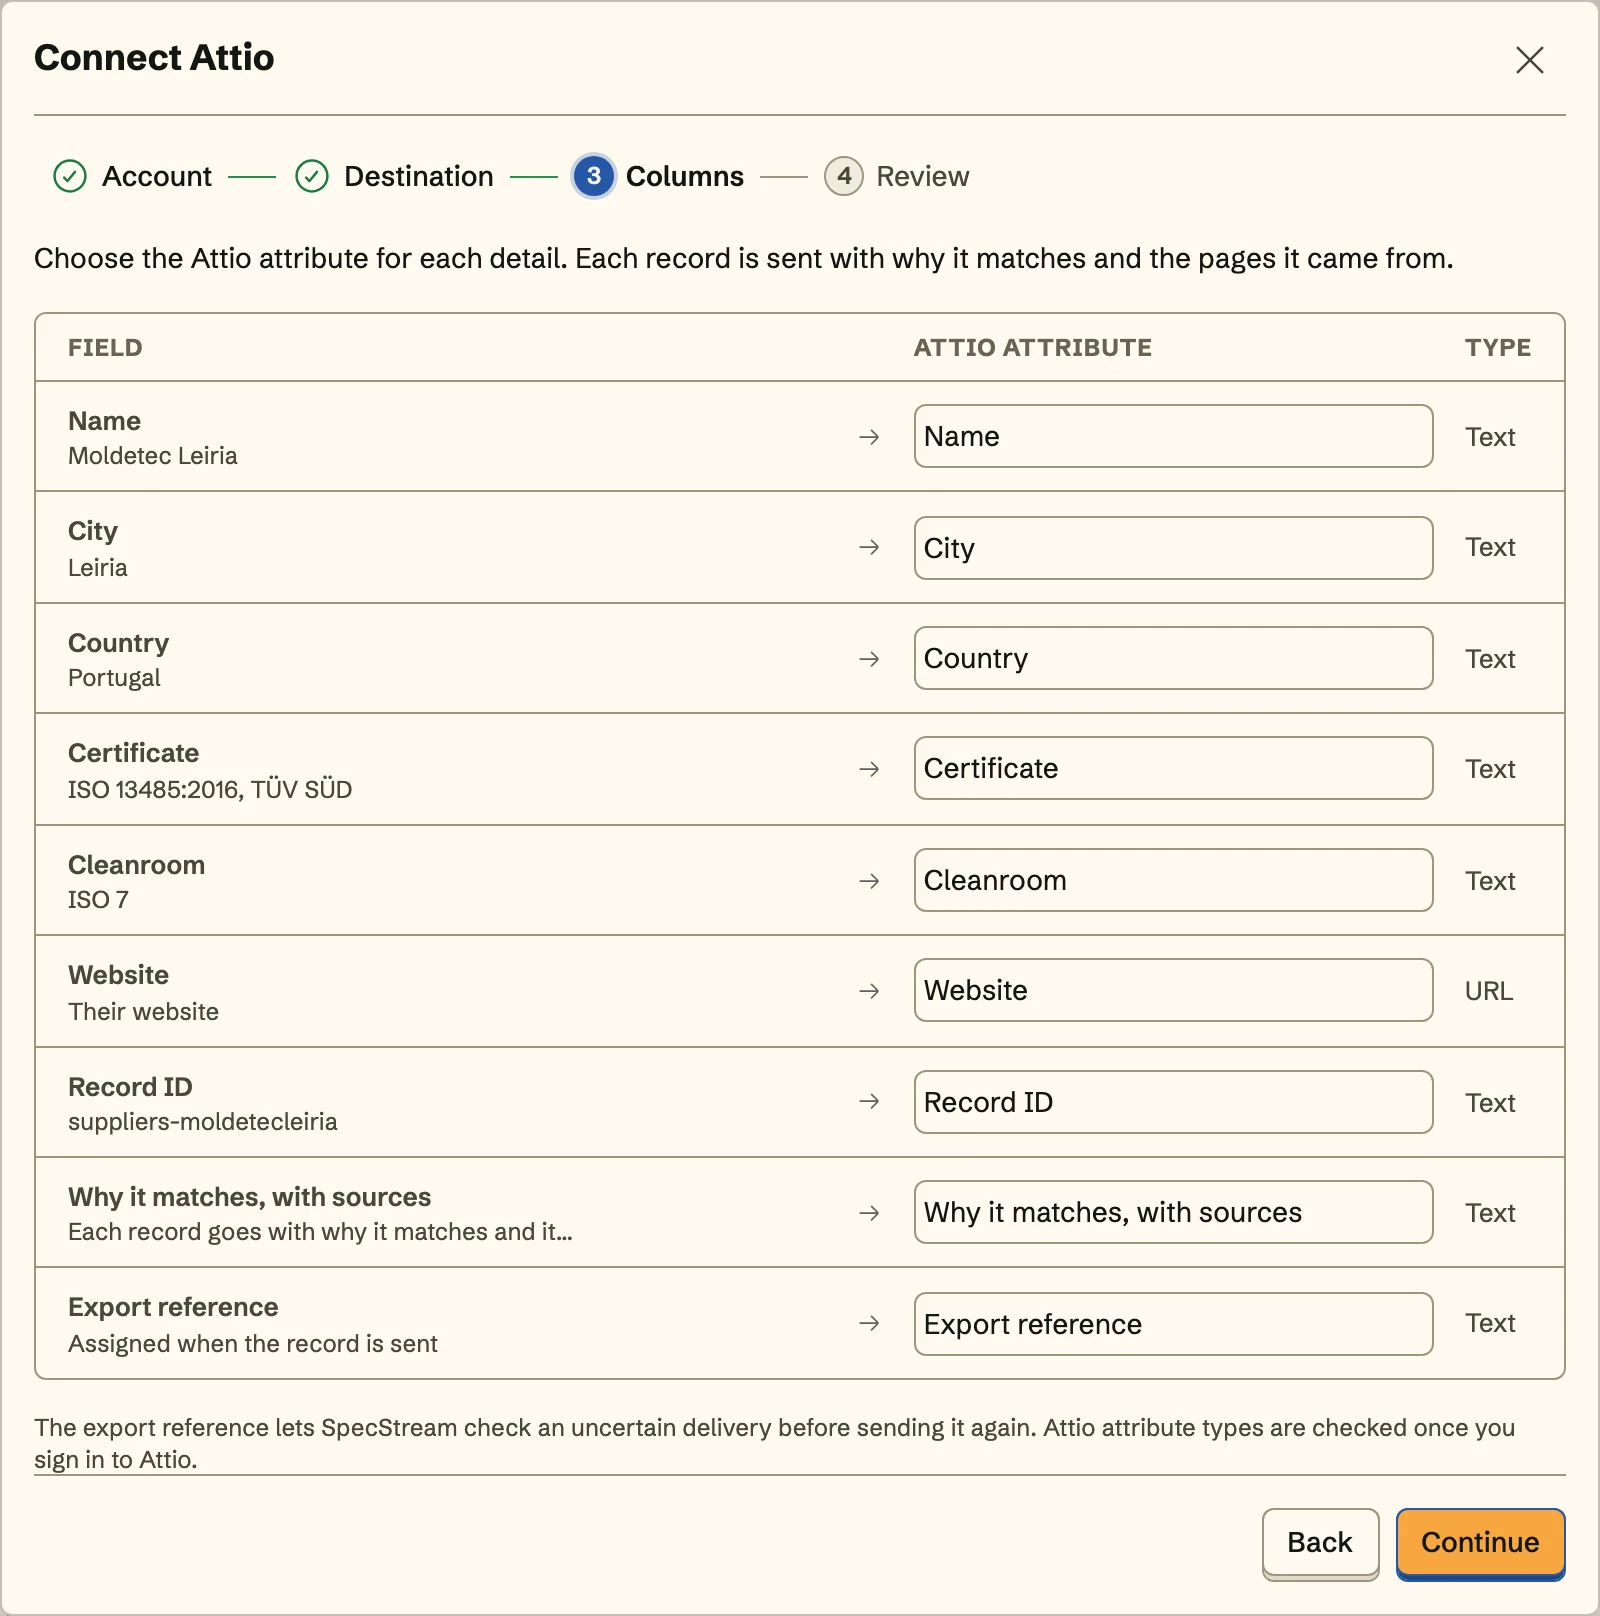Click the Account step checkmark icon
The image size is (1600, 1616).
(70, 176)
